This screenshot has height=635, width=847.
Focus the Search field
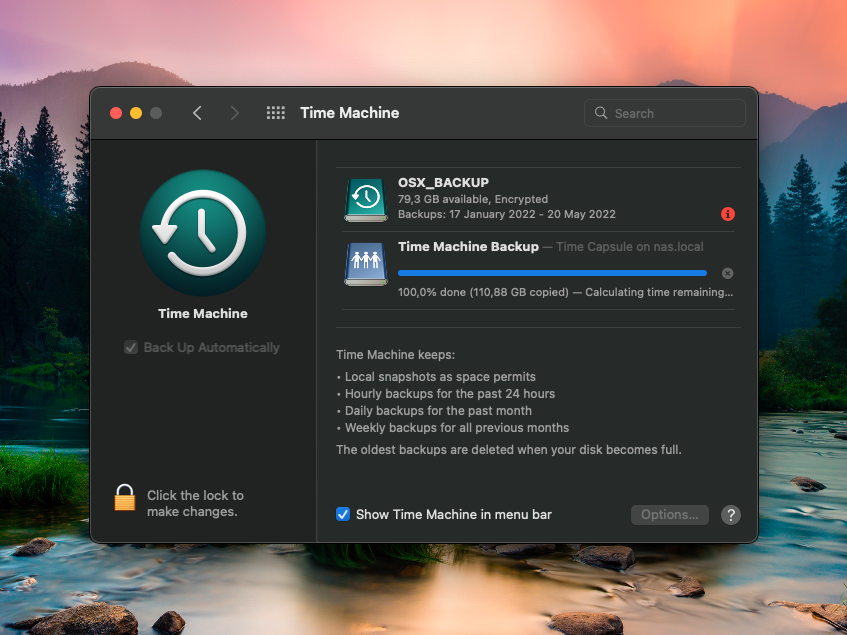[664, 113]
